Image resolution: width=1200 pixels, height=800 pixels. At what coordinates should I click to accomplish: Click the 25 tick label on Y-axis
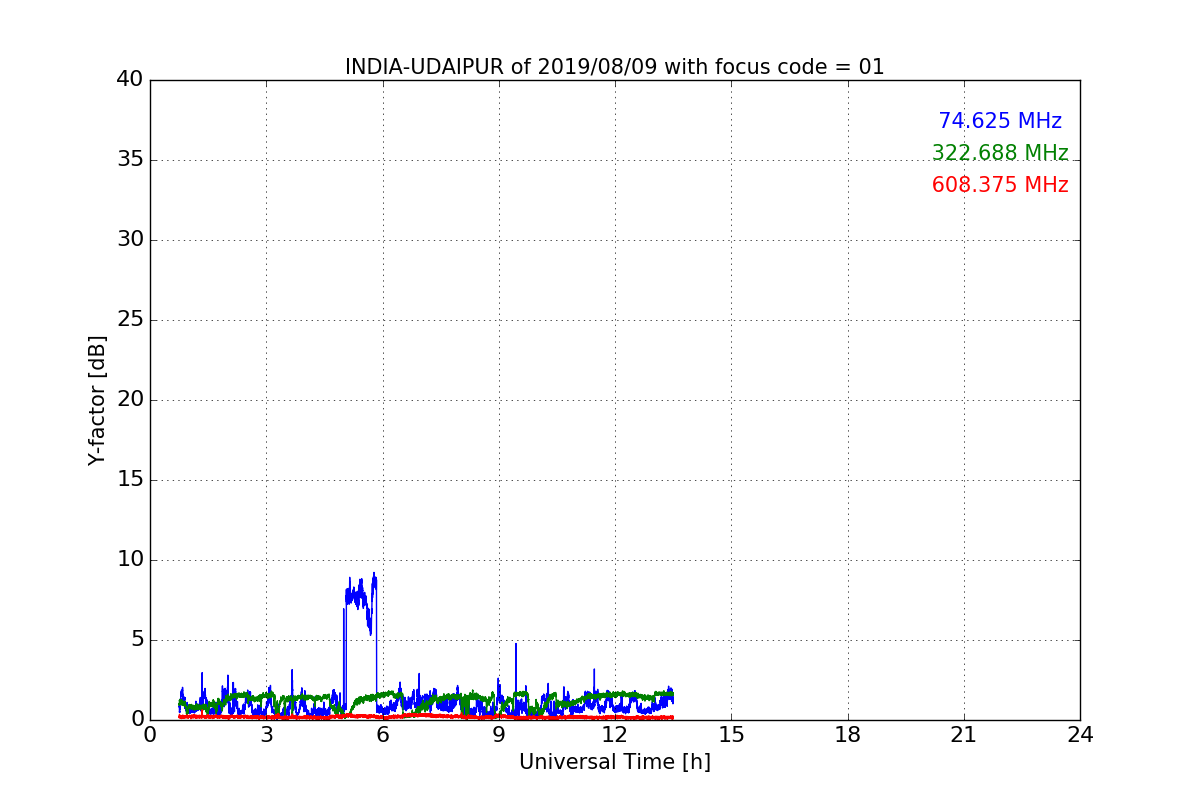130,320
